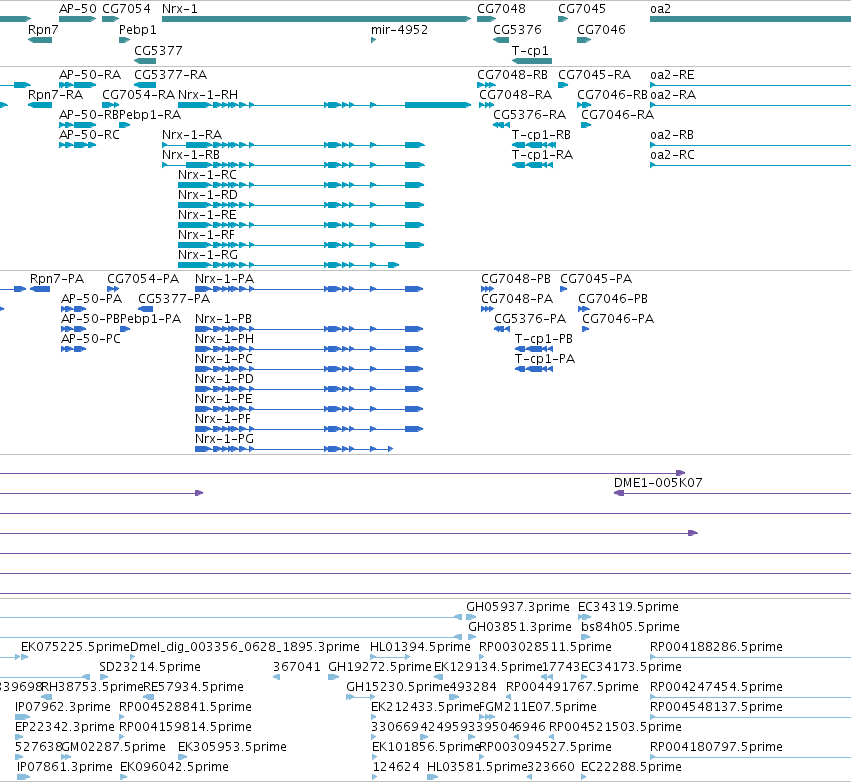Image resolution: width=851 pixels, height=782 pixels.
Task: Click the IP07962.3prime EST label
Action: (62, 707)
